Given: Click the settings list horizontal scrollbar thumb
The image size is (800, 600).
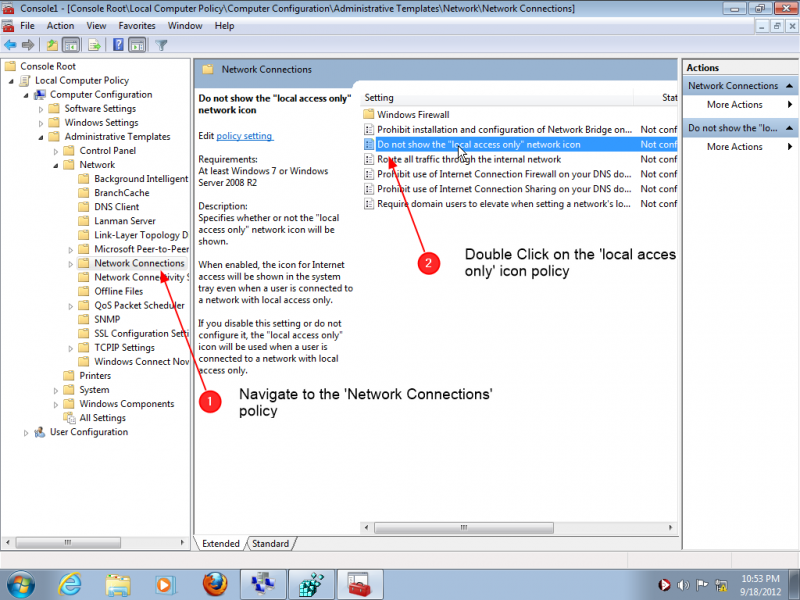Looking at the screenshot, I should click(x=464, y=528).
